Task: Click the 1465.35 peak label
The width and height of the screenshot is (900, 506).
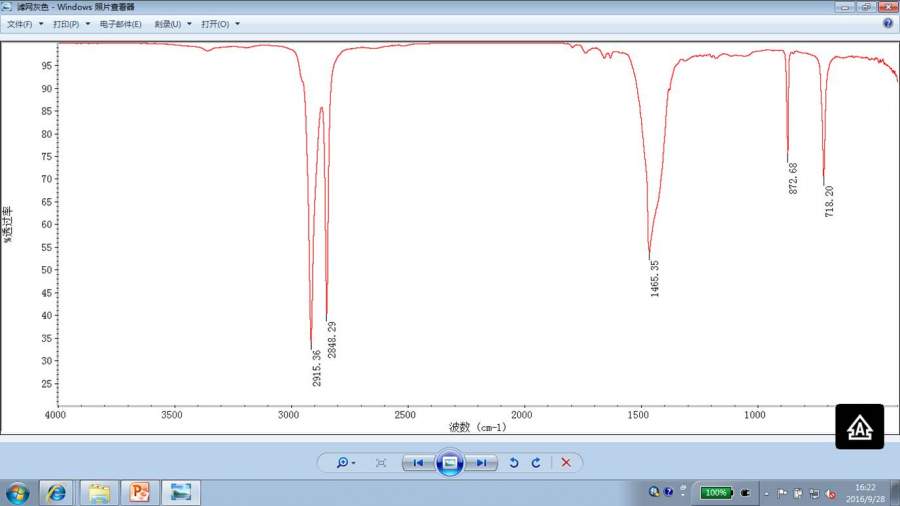Action: point(655,279)
